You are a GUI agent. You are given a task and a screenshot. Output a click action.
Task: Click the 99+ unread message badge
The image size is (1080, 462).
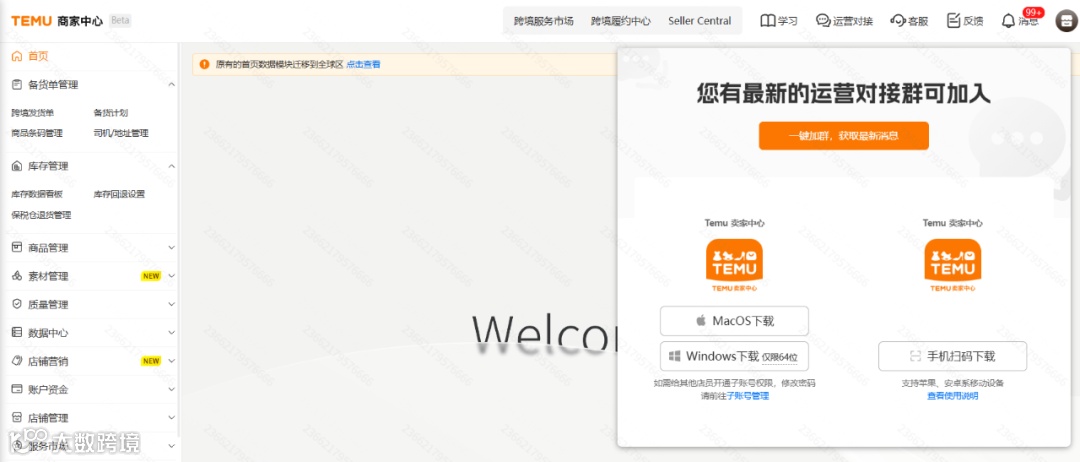1033,12
